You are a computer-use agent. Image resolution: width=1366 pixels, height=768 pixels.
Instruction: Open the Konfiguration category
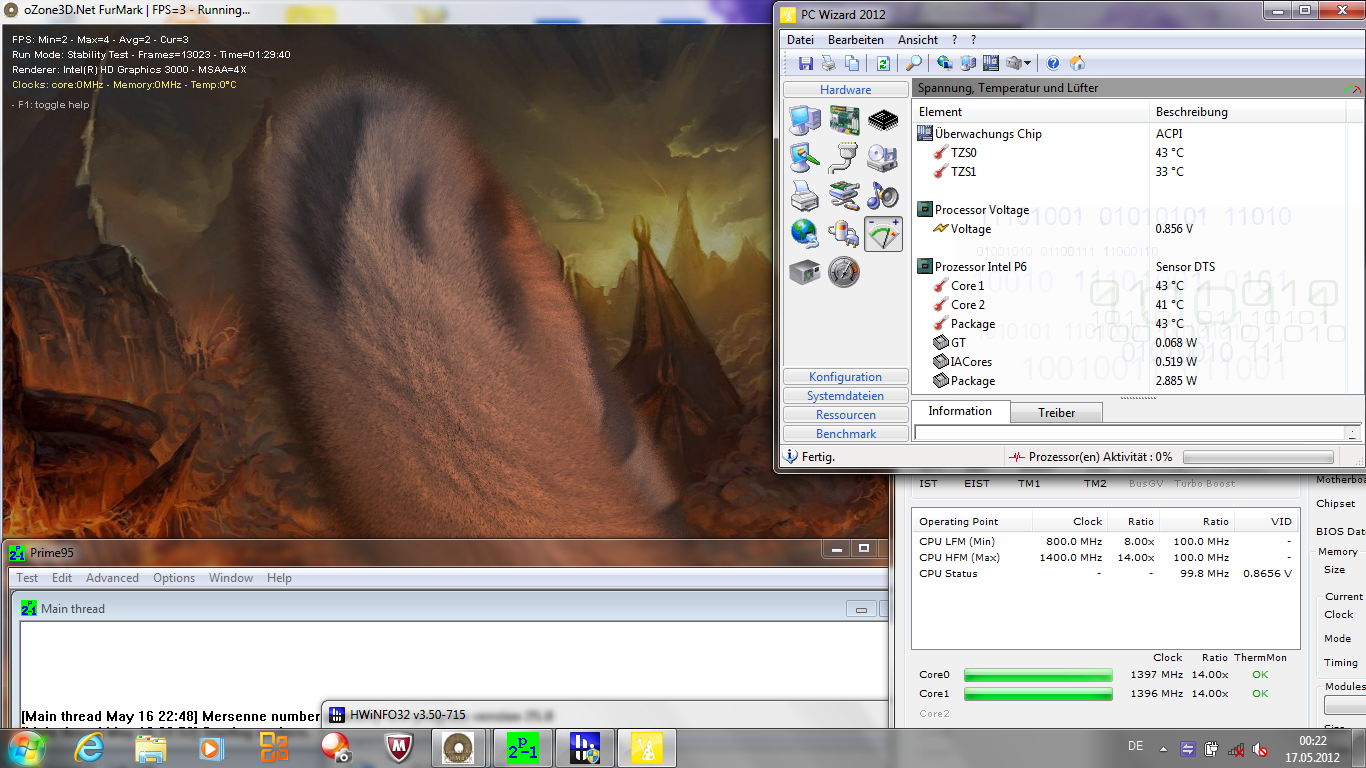846,377
